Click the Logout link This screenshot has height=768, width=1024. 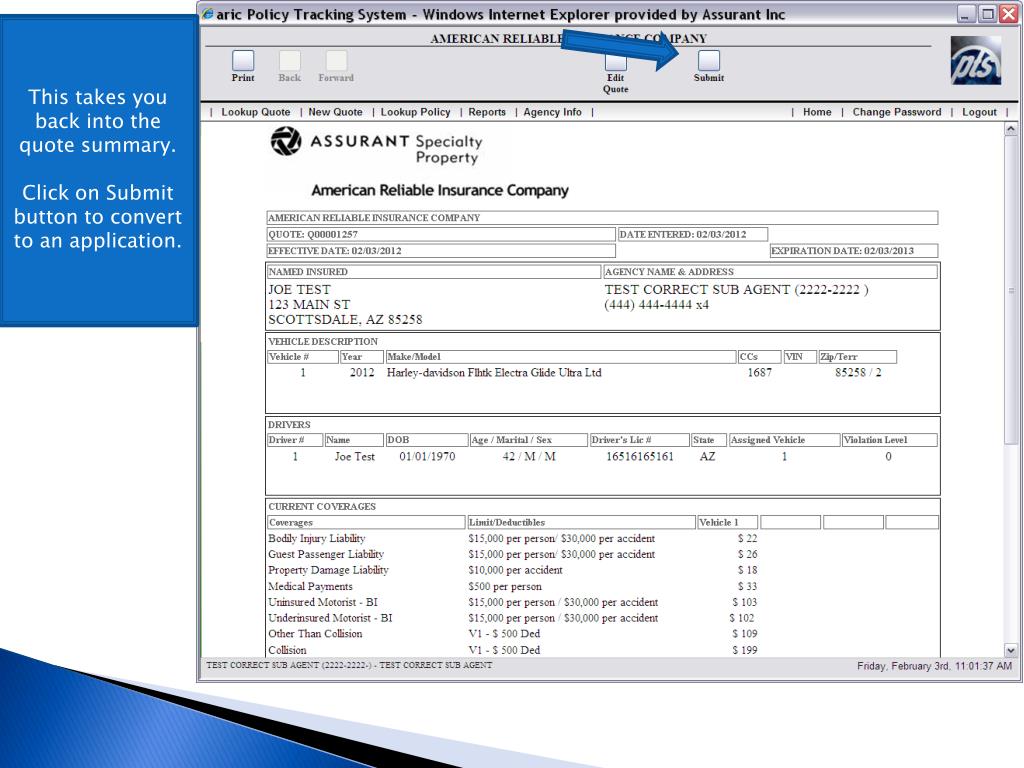tap(979, 112)
